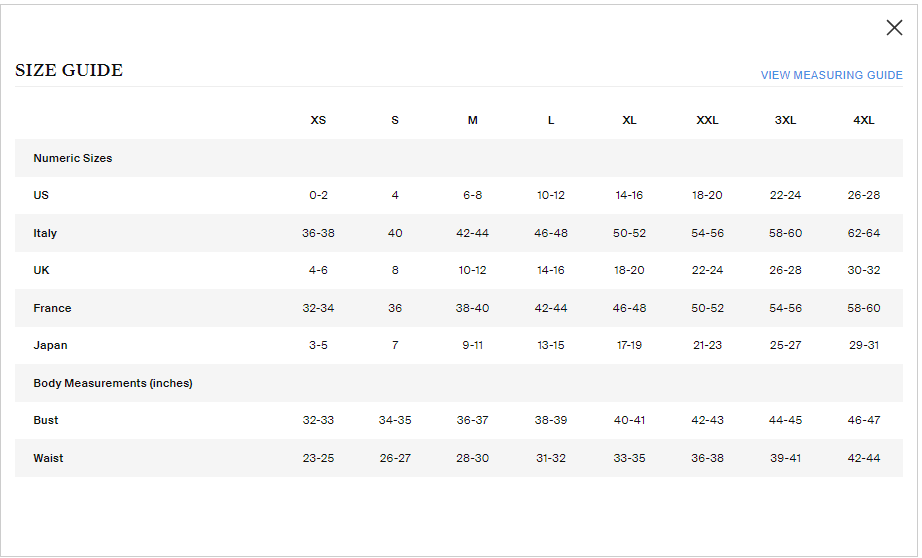Select the France row label
922x558 pixels.
[52, 308]
